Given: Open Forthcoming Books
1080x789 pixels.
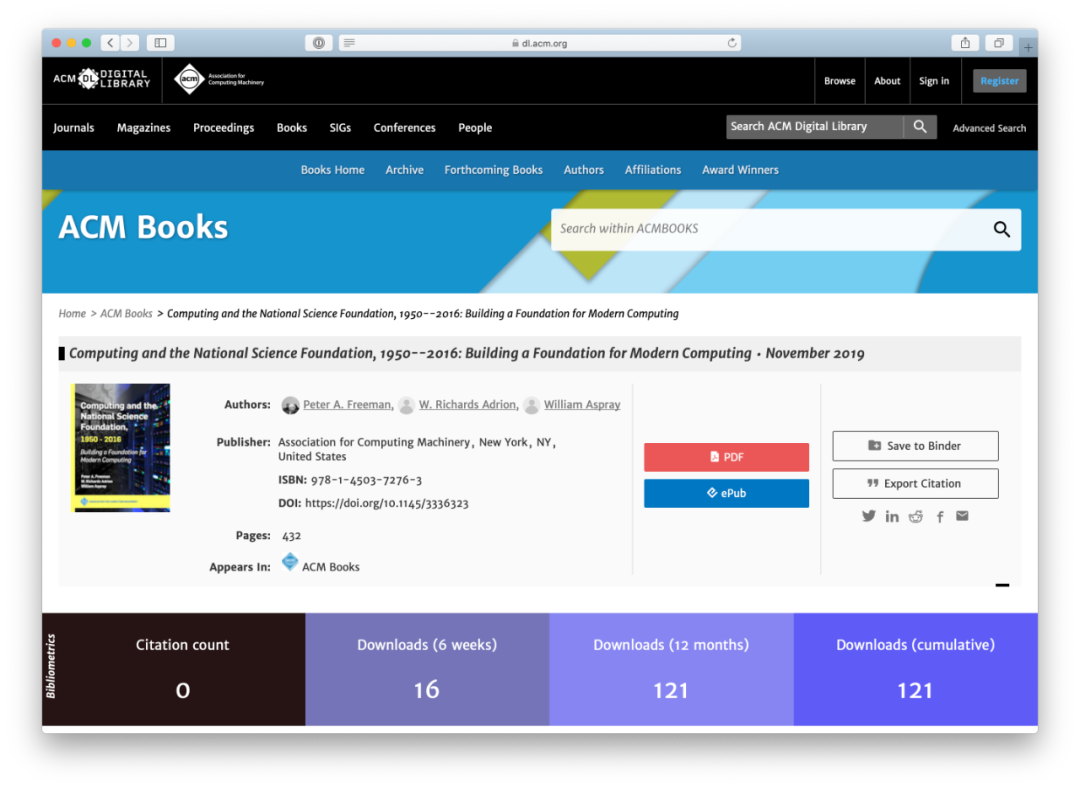Looking at the screenshot, I should [493, 170].
